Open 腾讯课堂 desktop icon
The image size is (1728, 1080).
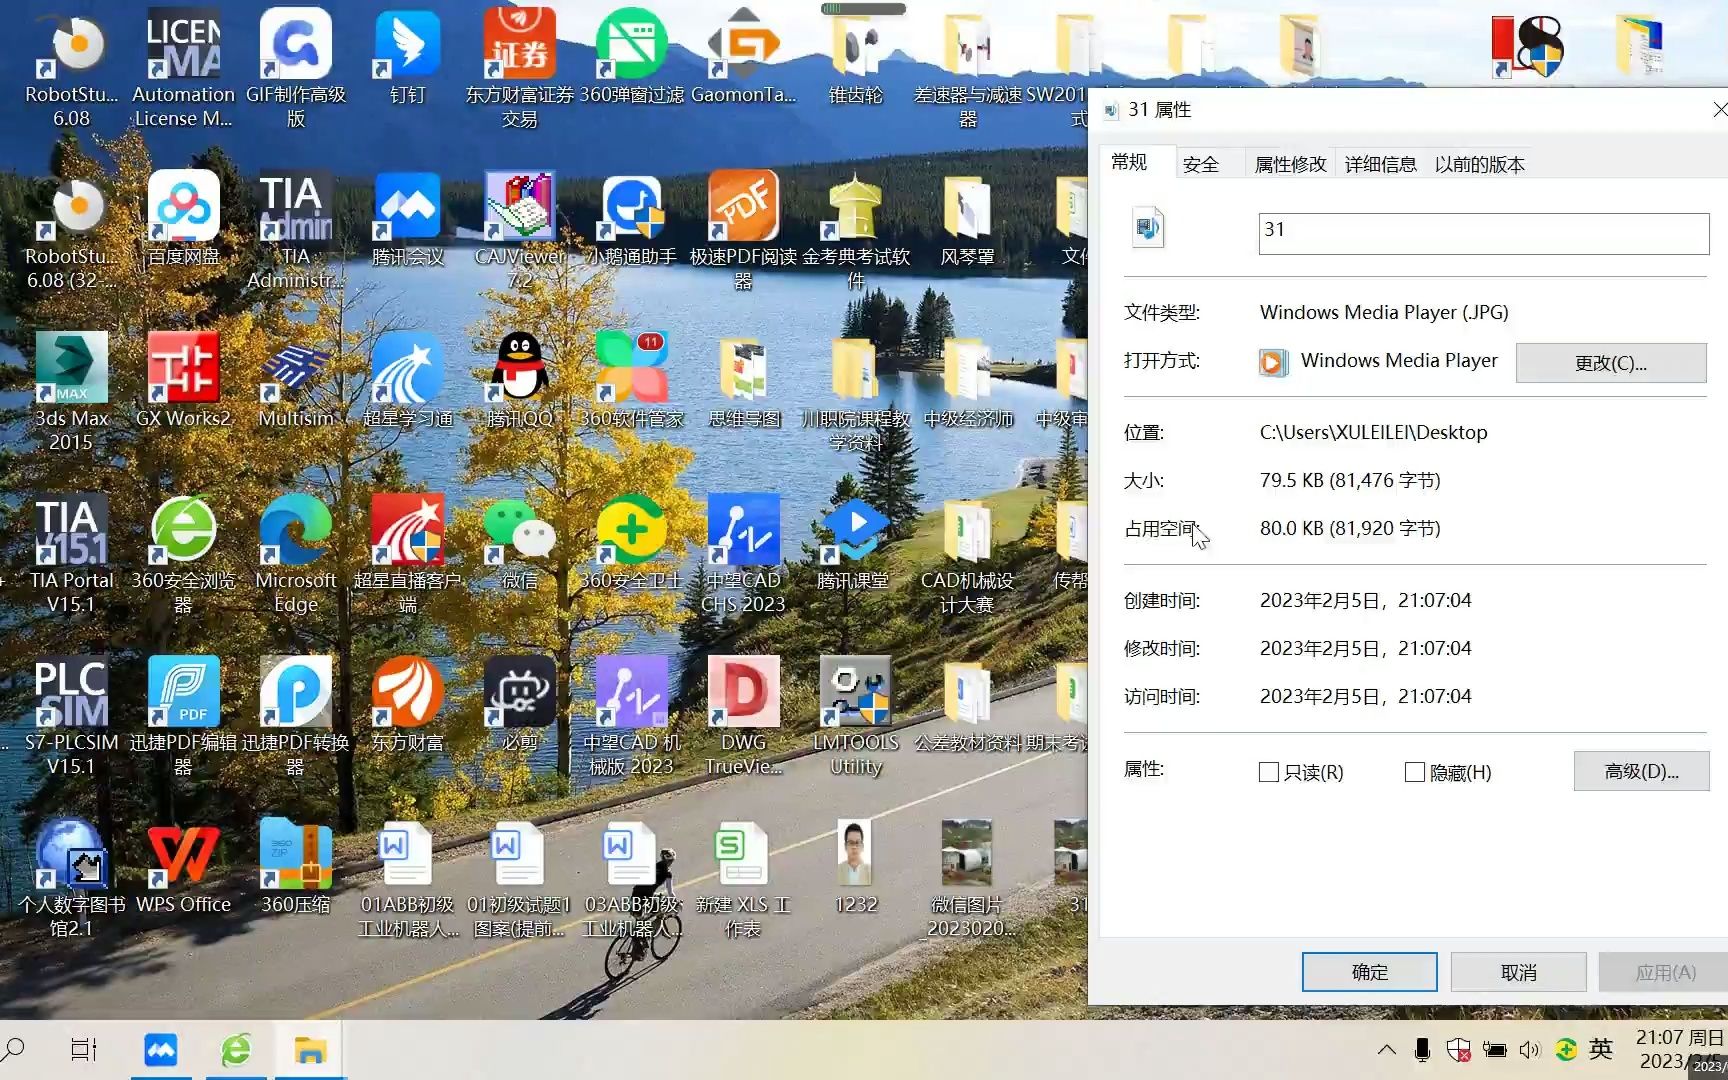click(855, 542)
